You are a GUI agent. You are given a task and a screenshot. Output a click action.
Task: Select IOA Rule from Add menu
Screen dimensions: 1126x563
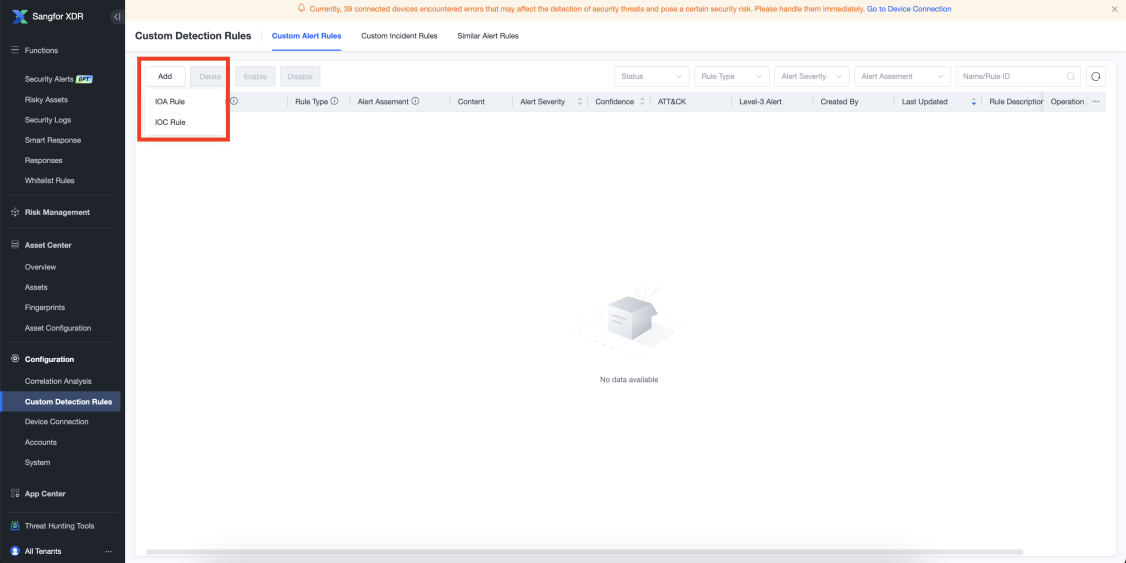(170, 102)
